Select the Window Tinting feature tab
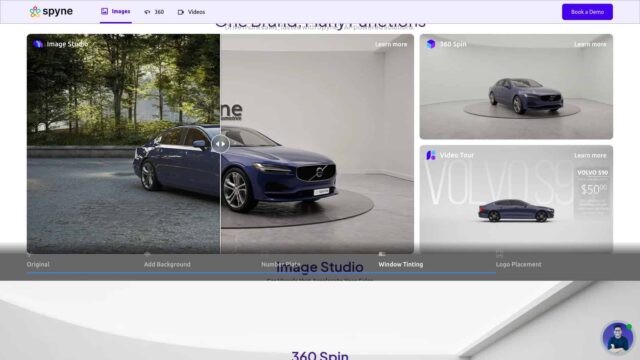 (400, 264)
